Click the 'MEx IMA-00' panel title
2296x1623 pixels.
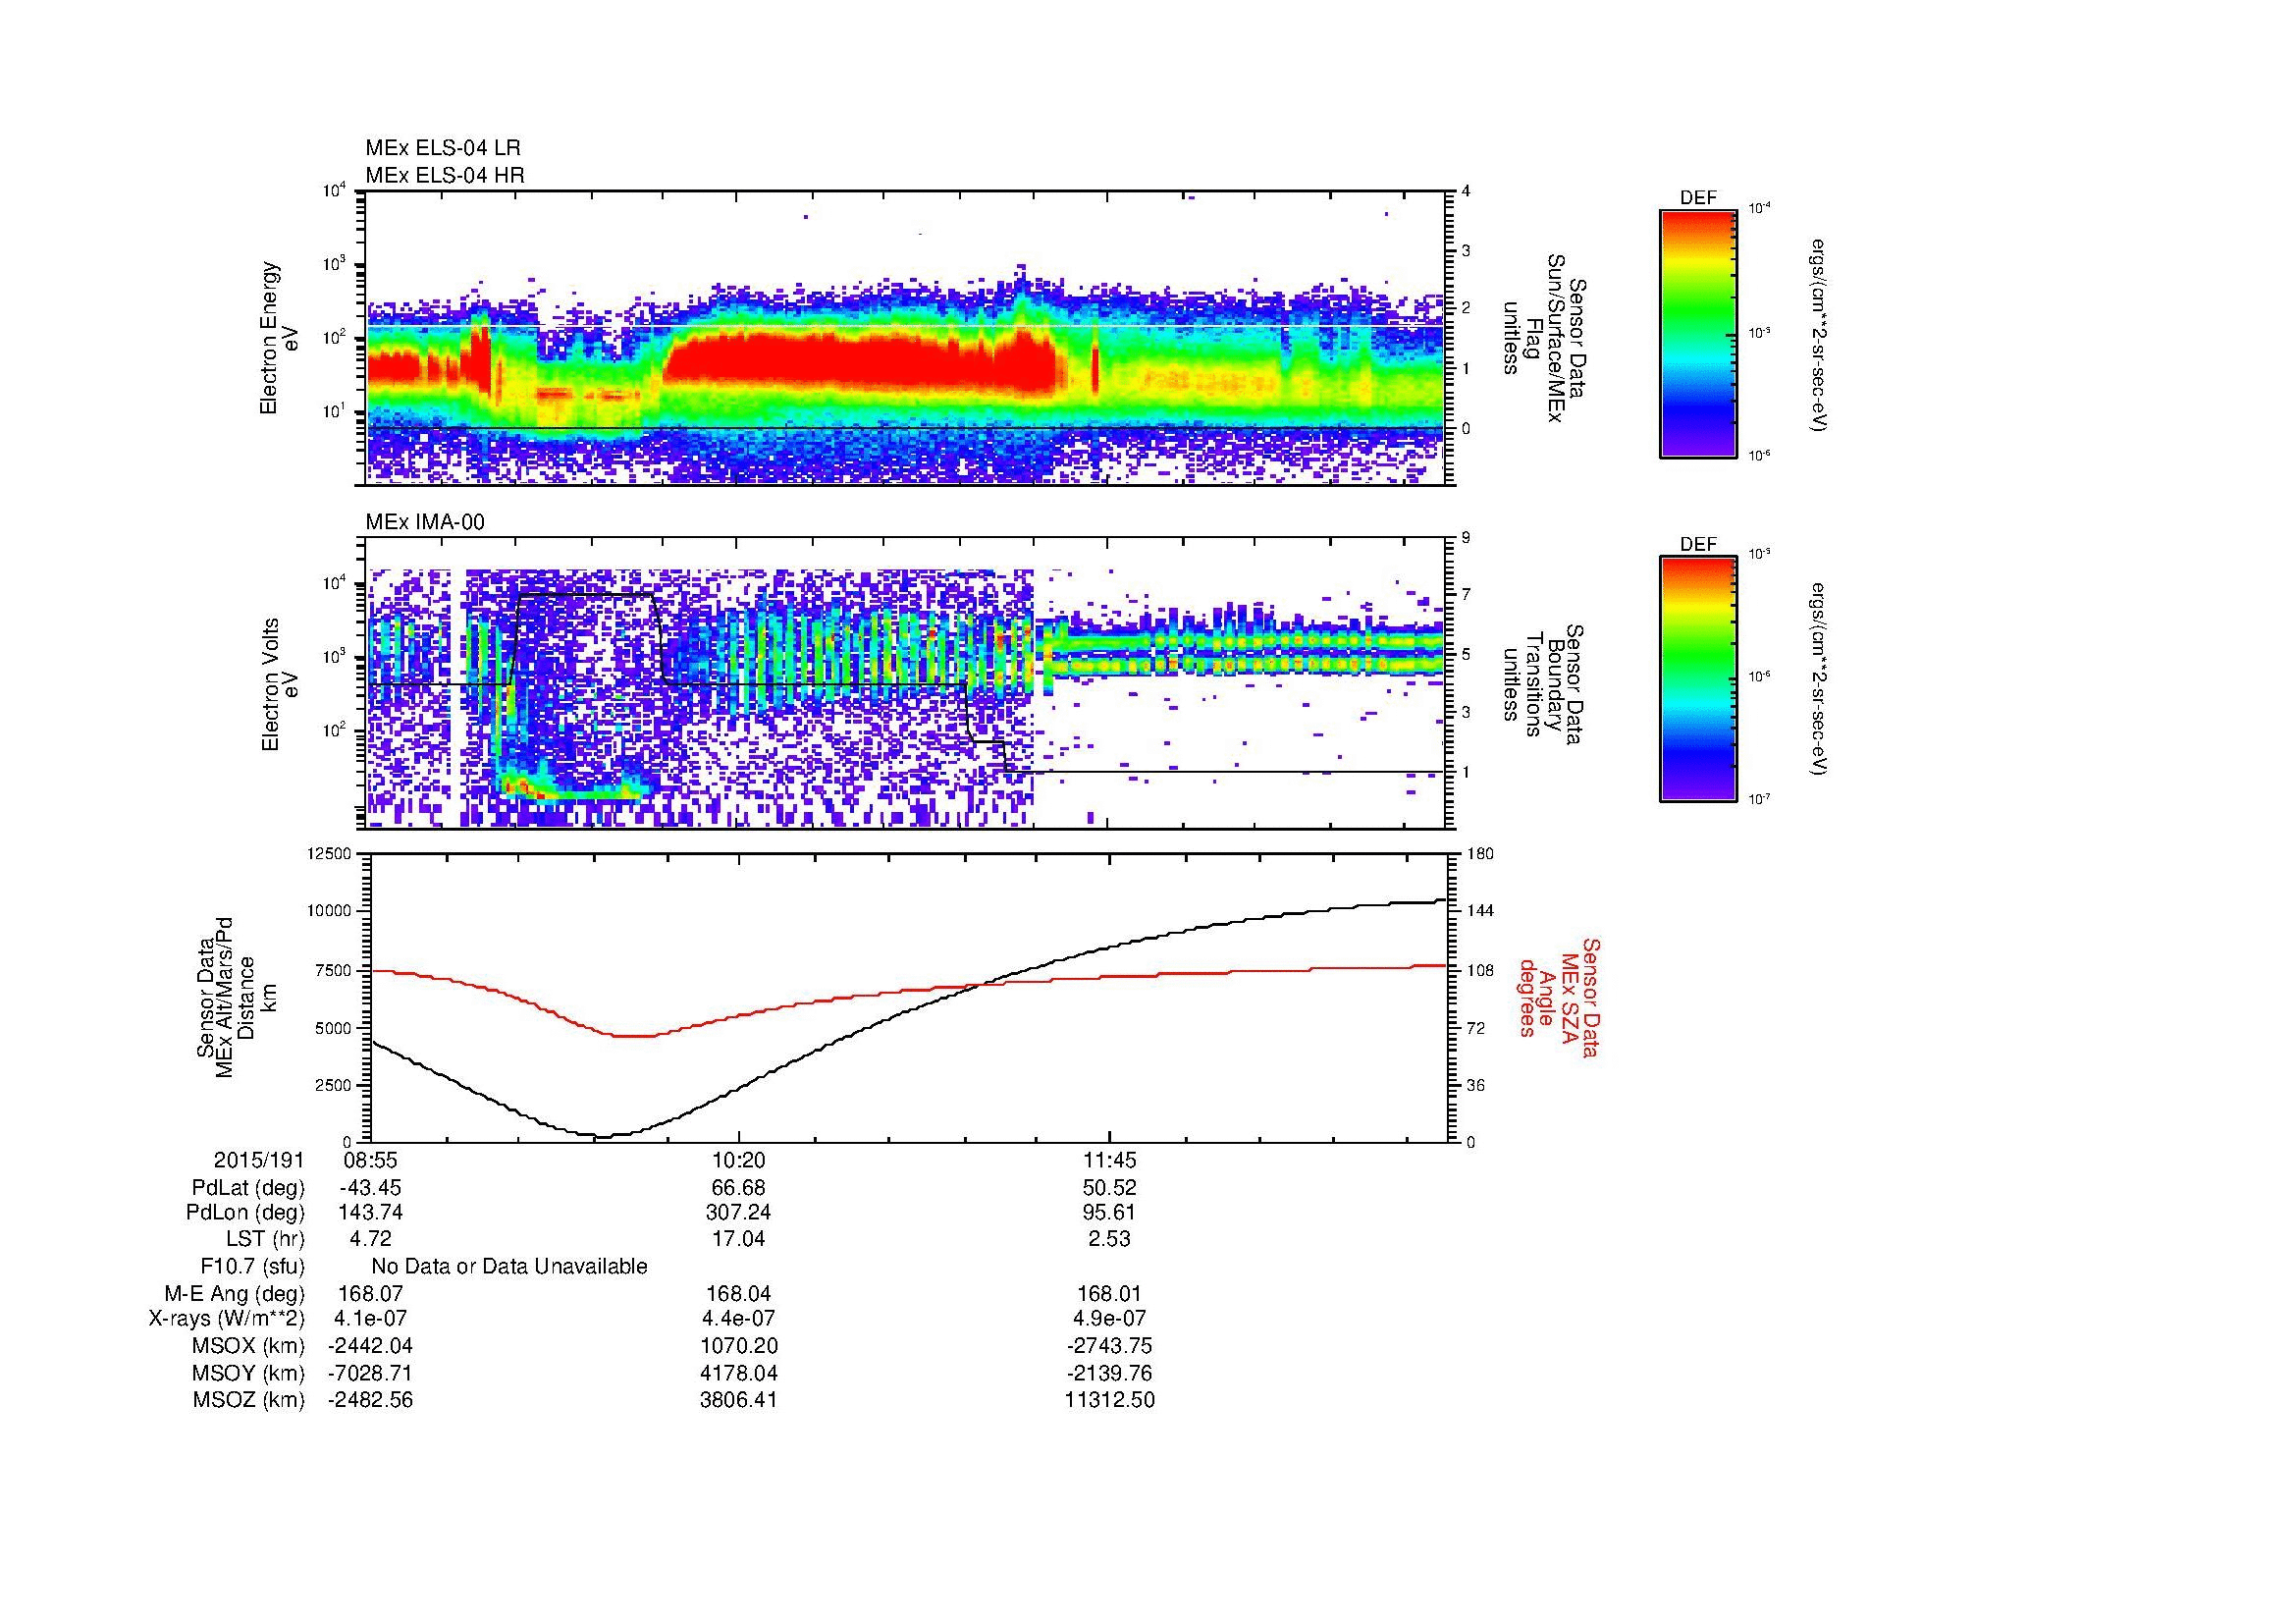(x=425, y=522)
